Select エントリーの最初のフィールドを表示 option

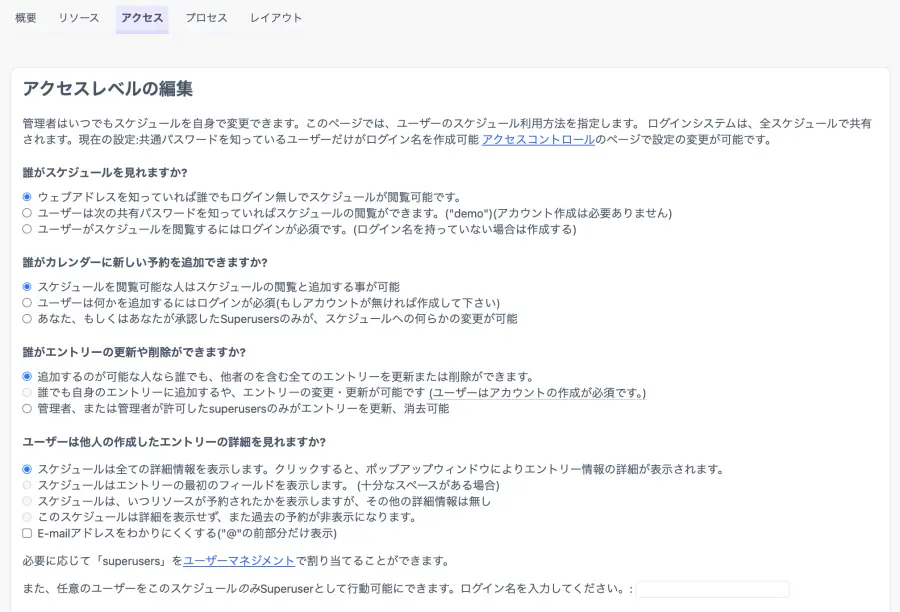27,485
